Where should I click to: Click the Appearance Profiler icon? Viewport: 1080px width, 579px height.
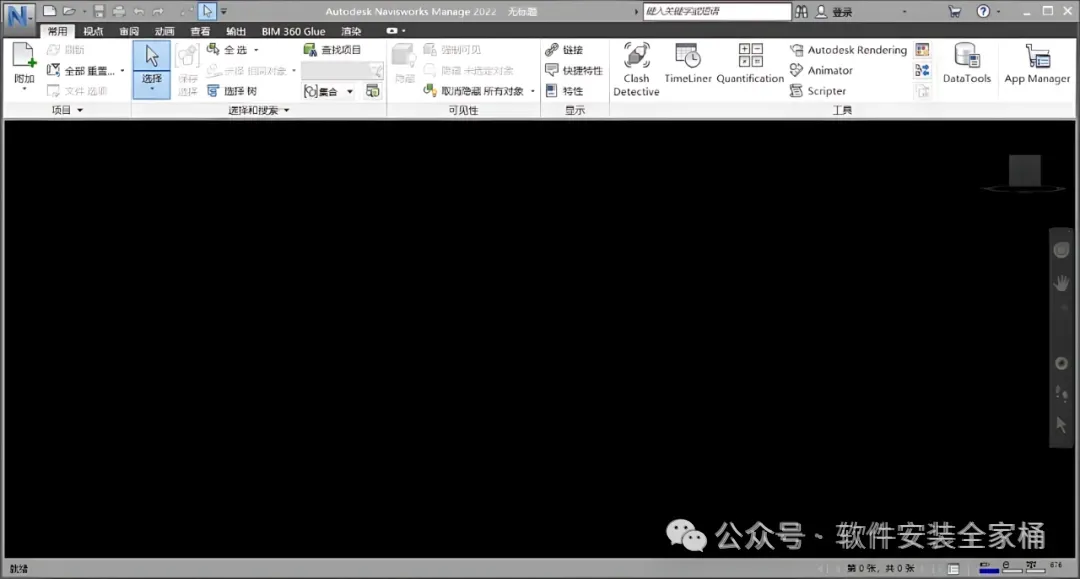(x=922, y=50)
